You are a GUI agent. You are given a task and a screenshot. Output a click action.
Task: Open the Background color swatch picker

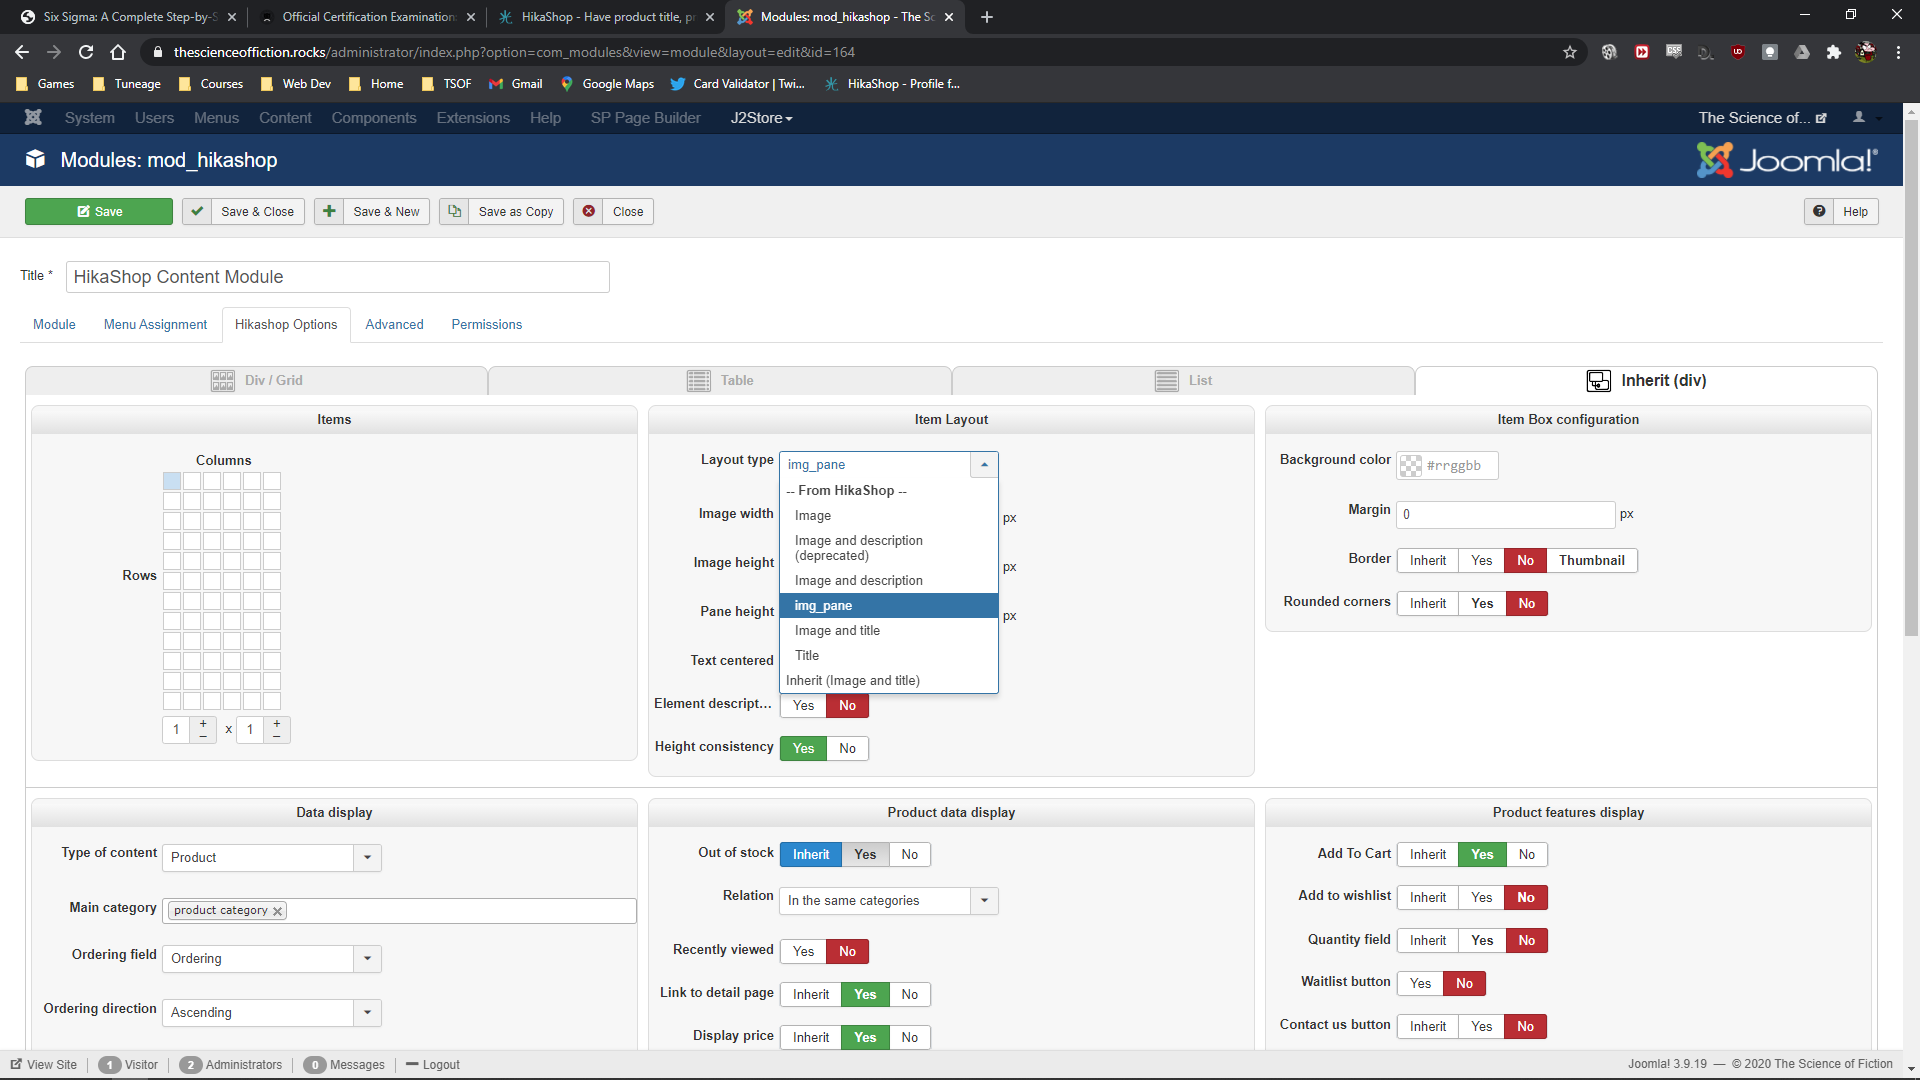tap(1410, 466)
